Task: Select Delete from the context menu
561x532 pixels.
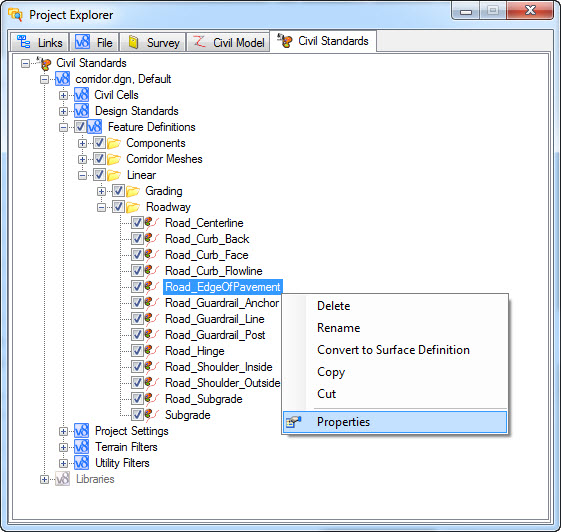Action: (333, 306)
